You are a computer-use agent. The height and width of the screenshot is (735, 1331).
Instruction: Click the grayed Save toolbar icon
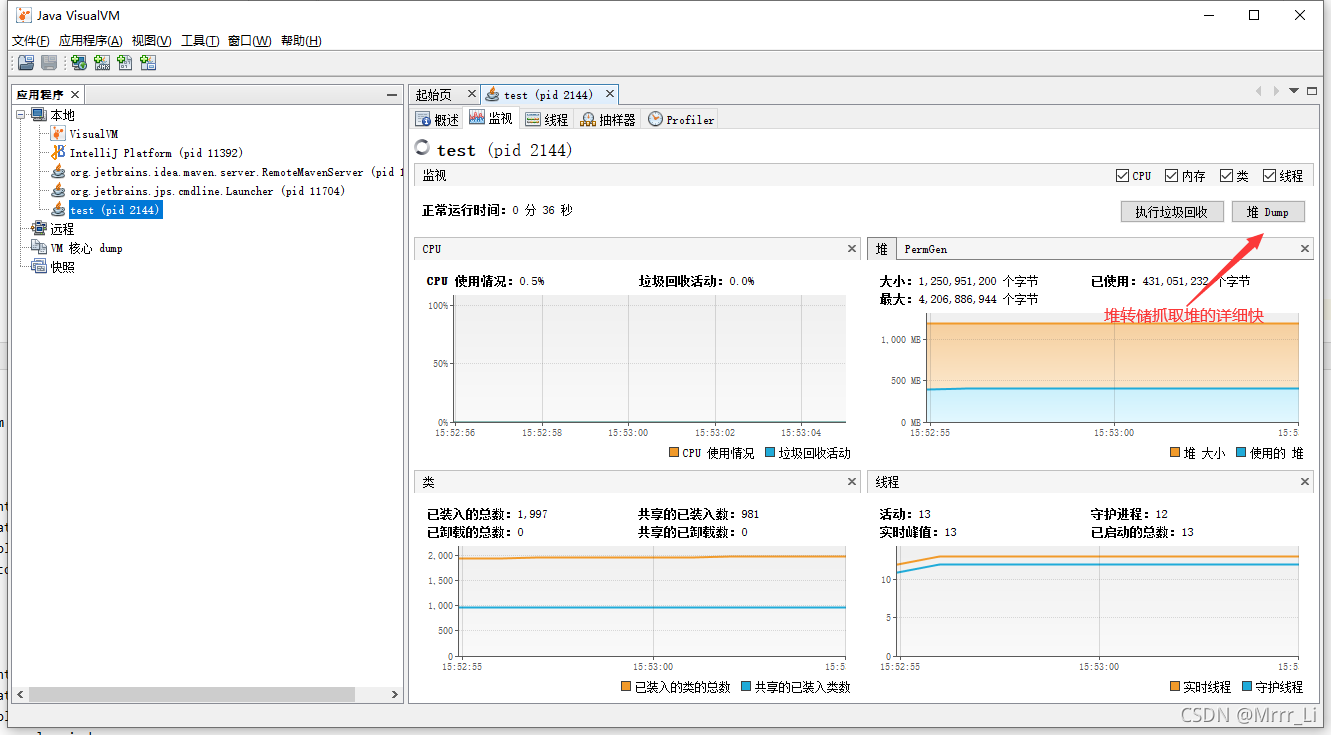(x=48, y=63)
